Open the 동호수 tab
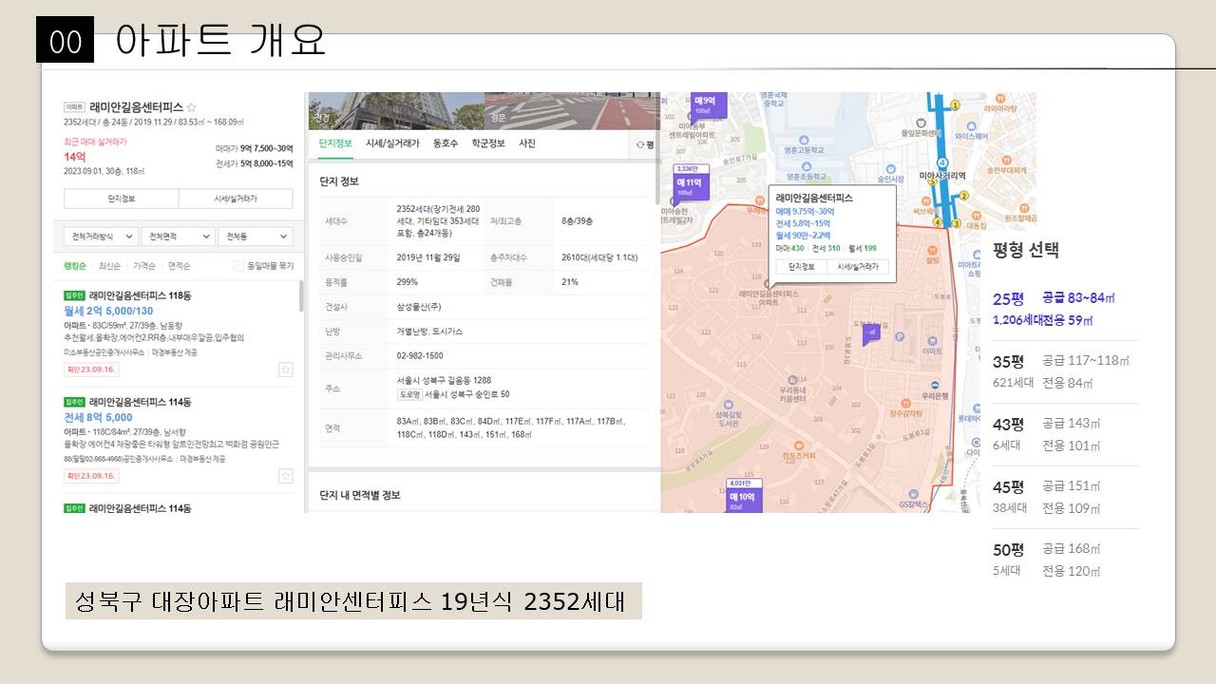 [445, 144]
